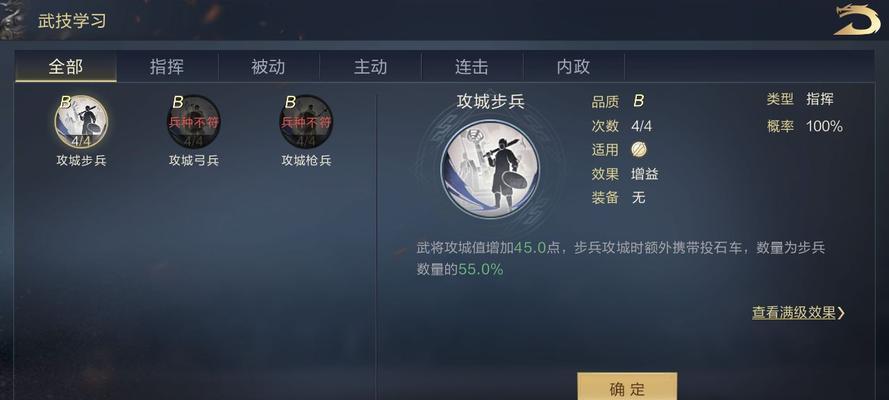Confirm with the 确定 button

[x=627, y=387]
